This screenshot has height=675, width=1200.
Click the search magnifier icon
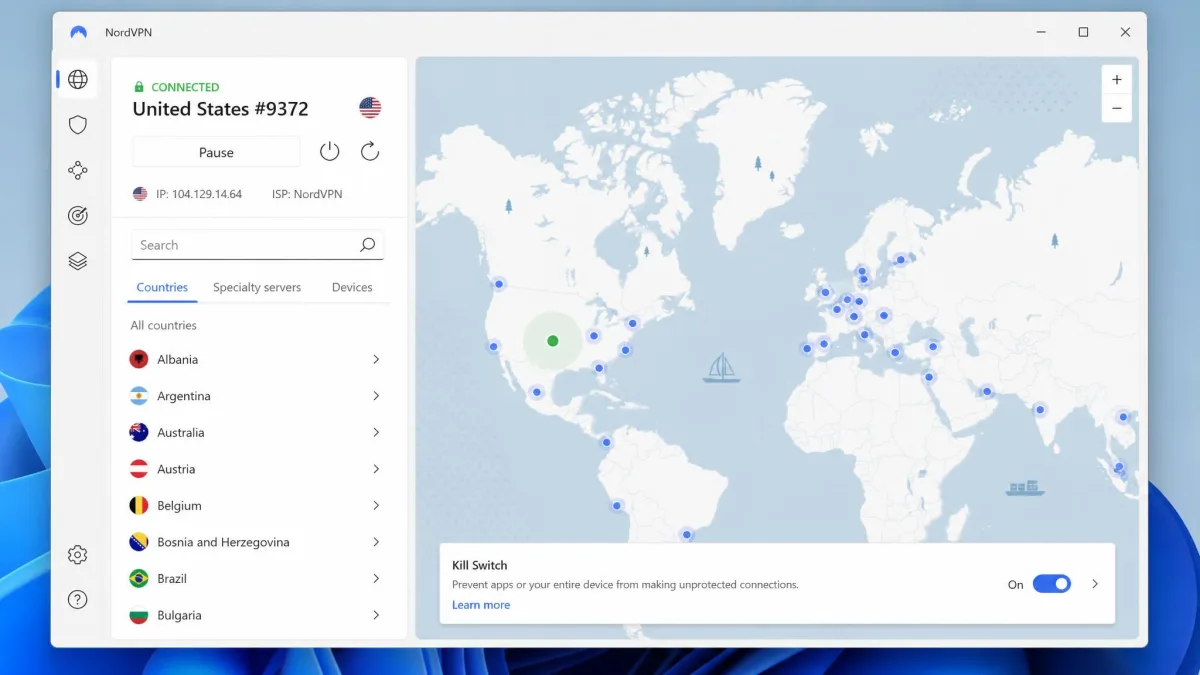(367, 245)
